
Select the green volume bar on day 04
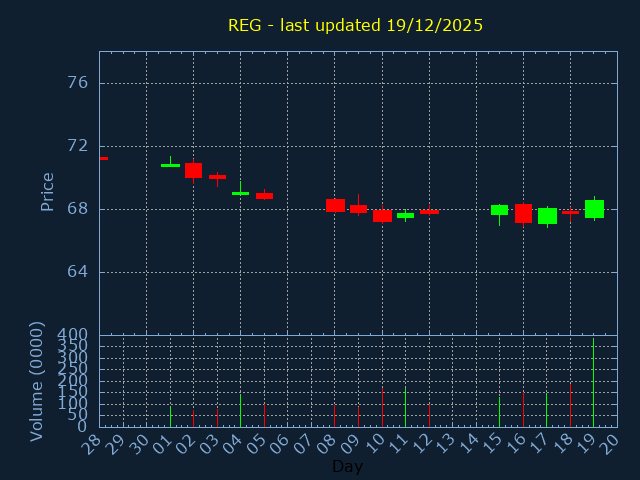[x=240, y=411]
